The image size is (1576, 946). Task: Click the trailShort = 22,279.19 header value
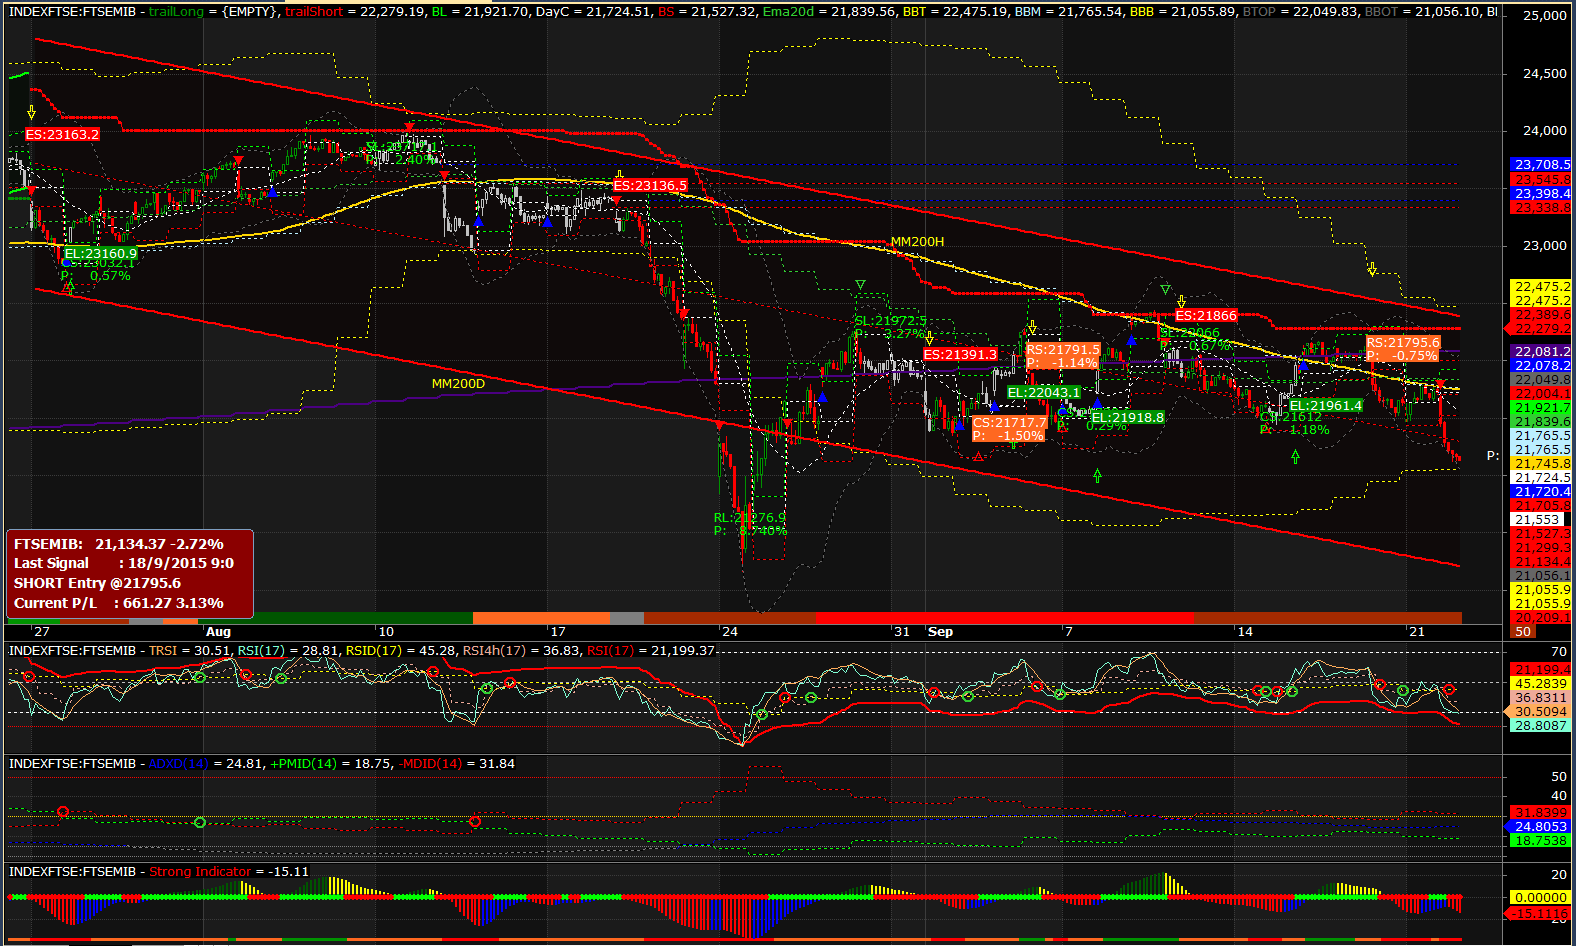[354, 12]
